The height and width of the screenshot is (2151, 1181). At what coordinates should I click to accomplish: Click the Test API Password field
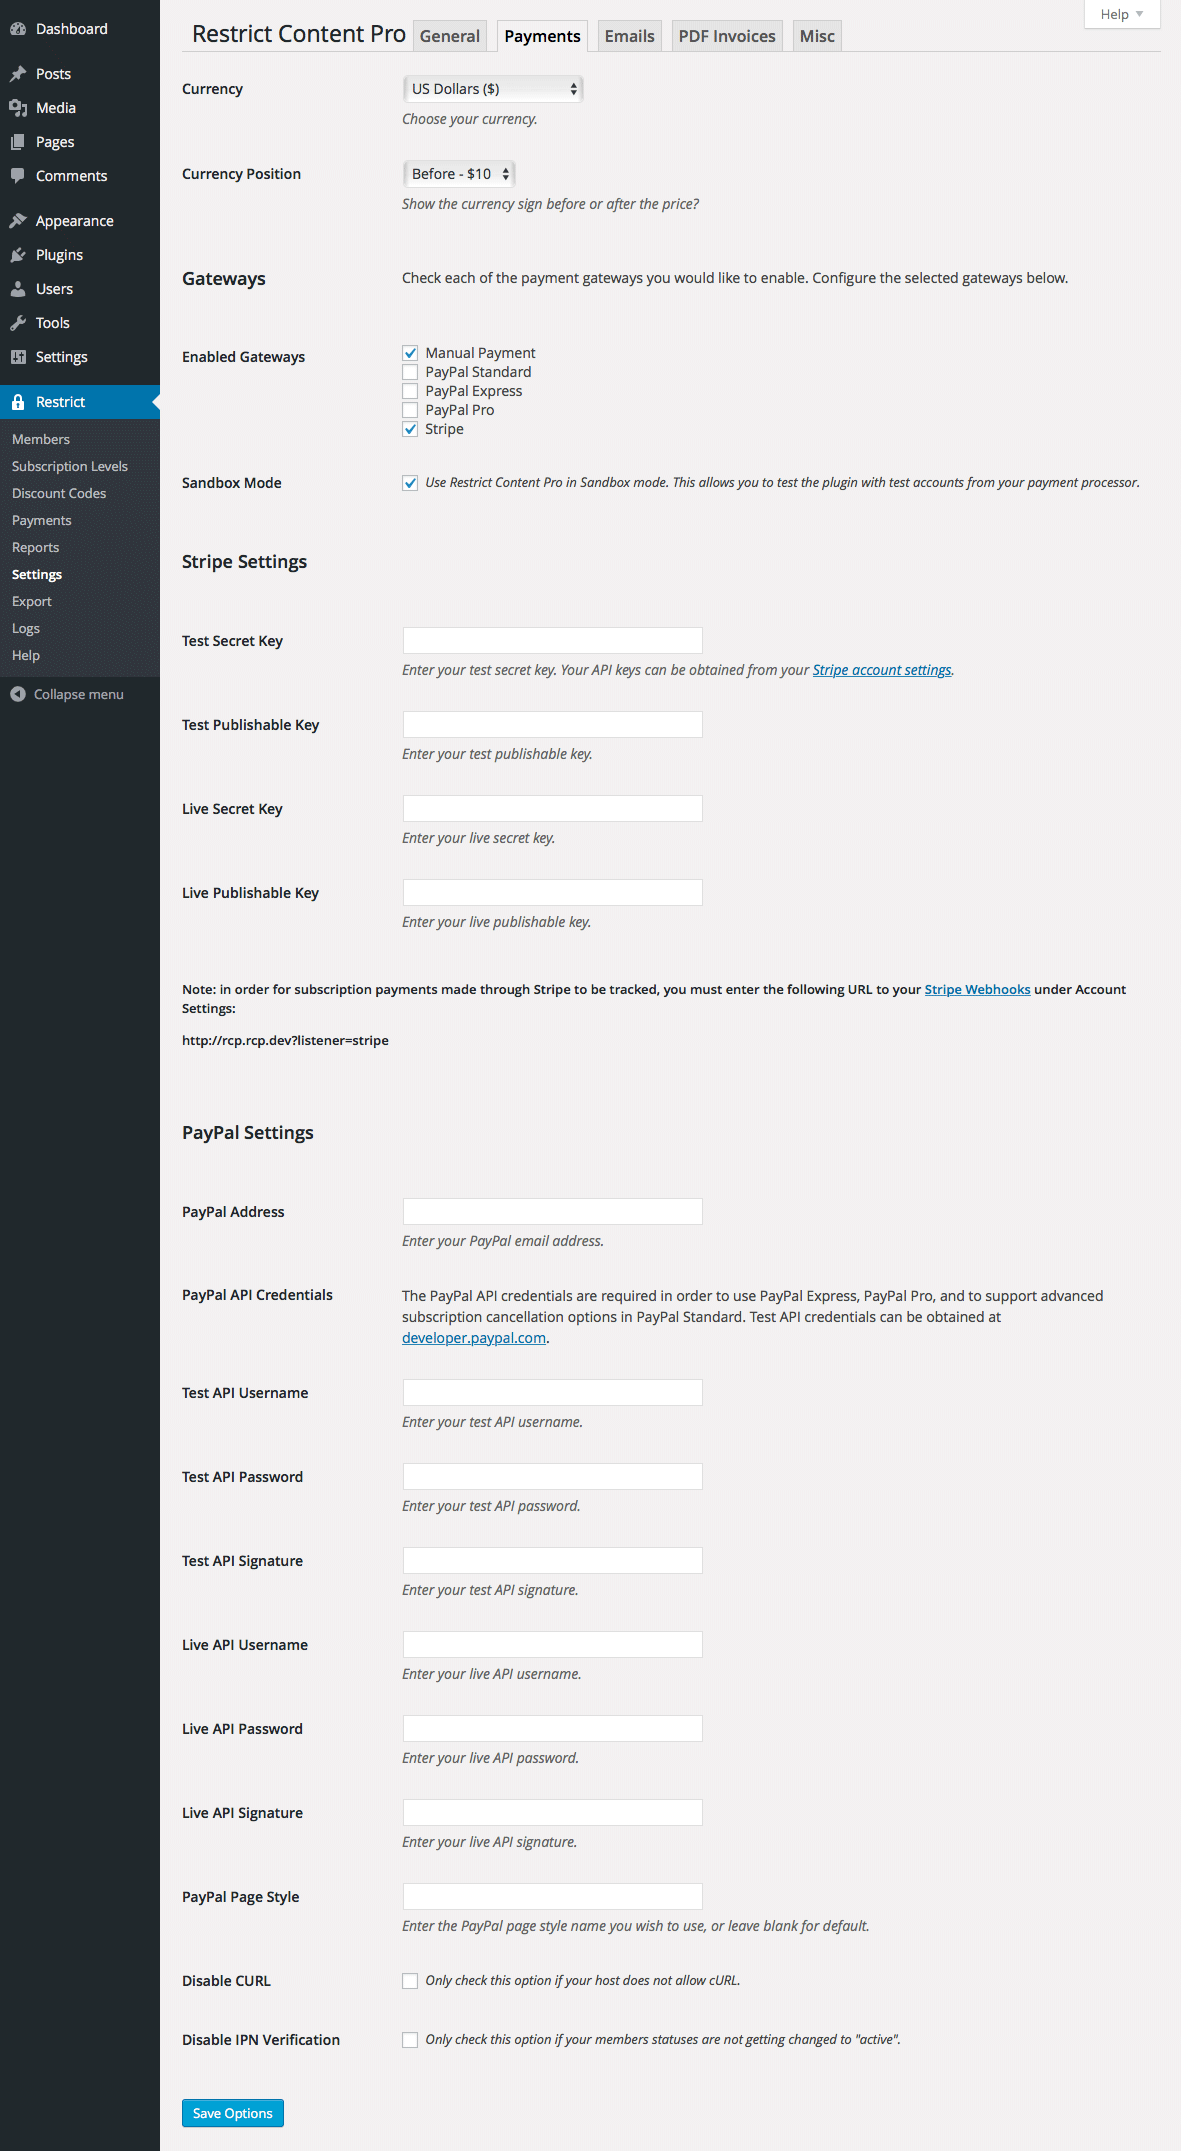tap(553, 1477)
